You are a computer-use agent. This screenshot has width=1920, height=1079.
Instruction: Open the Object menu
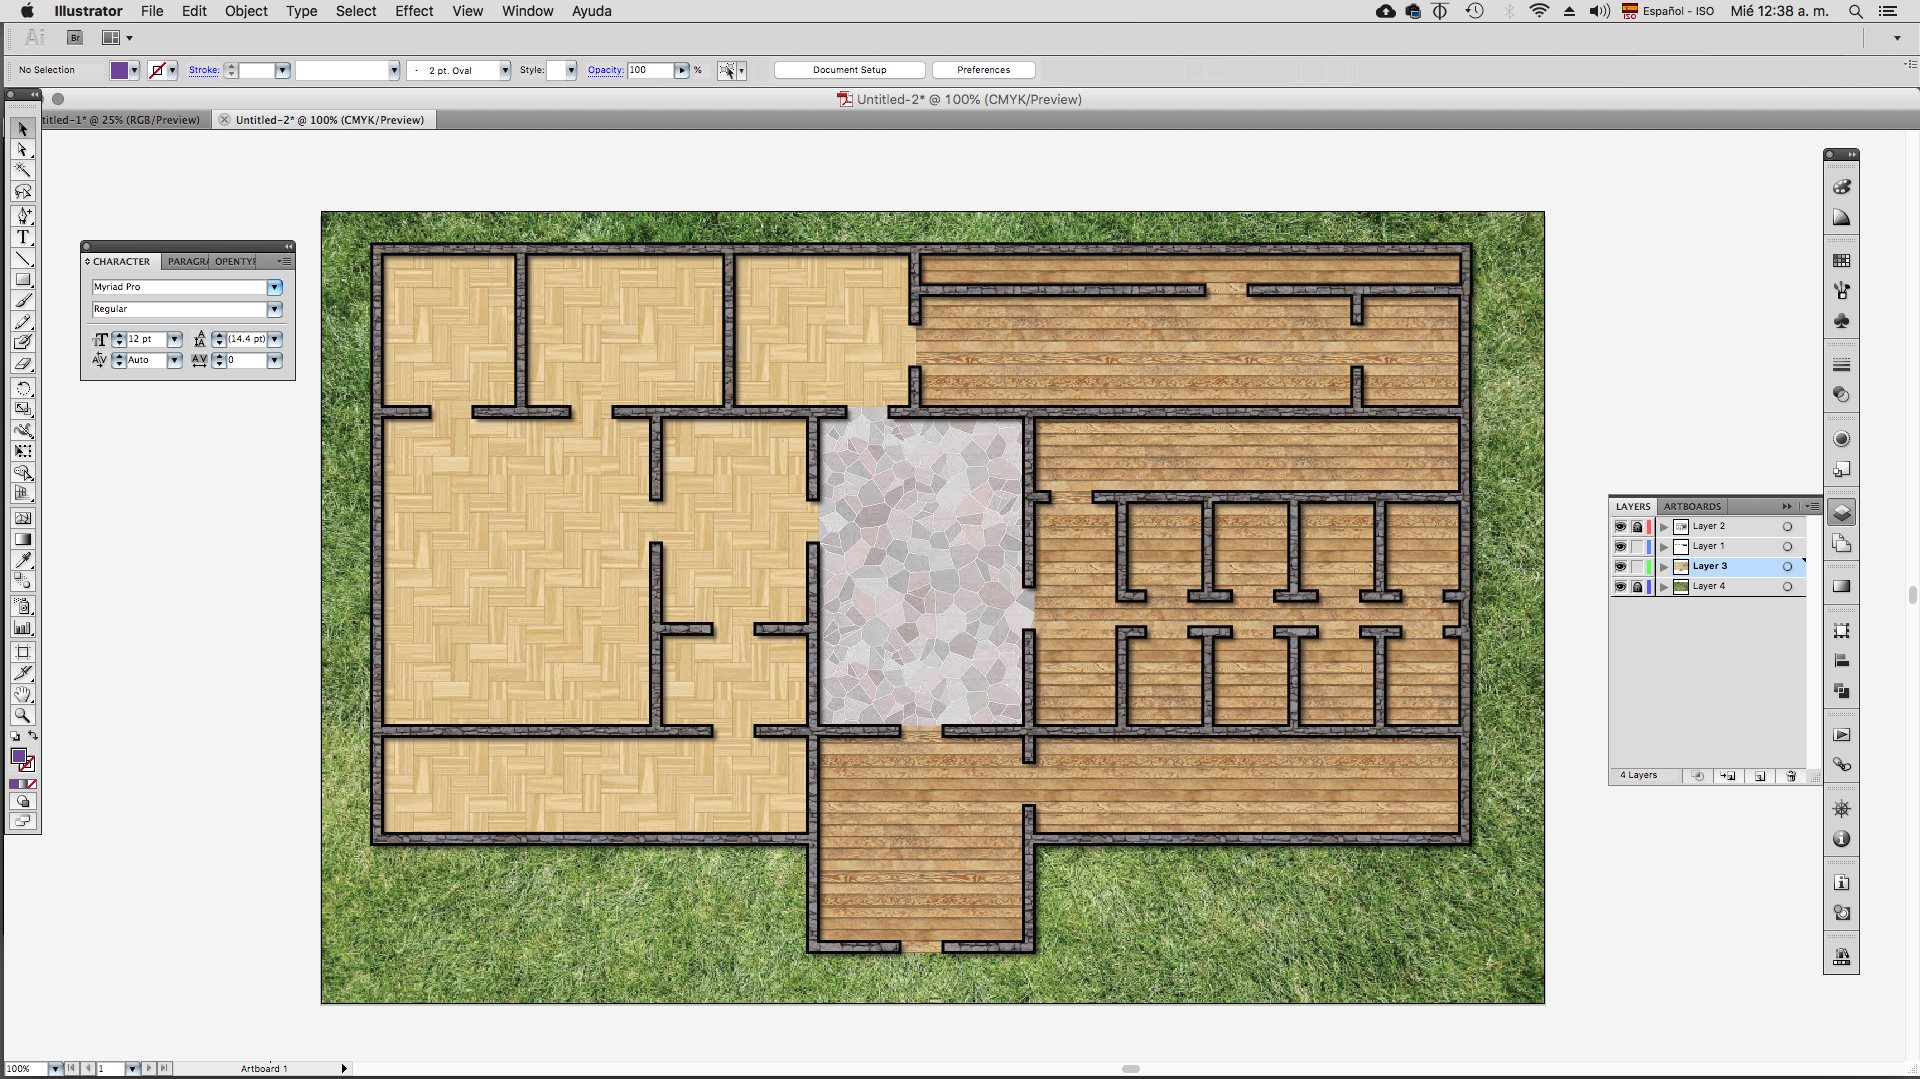246,11
